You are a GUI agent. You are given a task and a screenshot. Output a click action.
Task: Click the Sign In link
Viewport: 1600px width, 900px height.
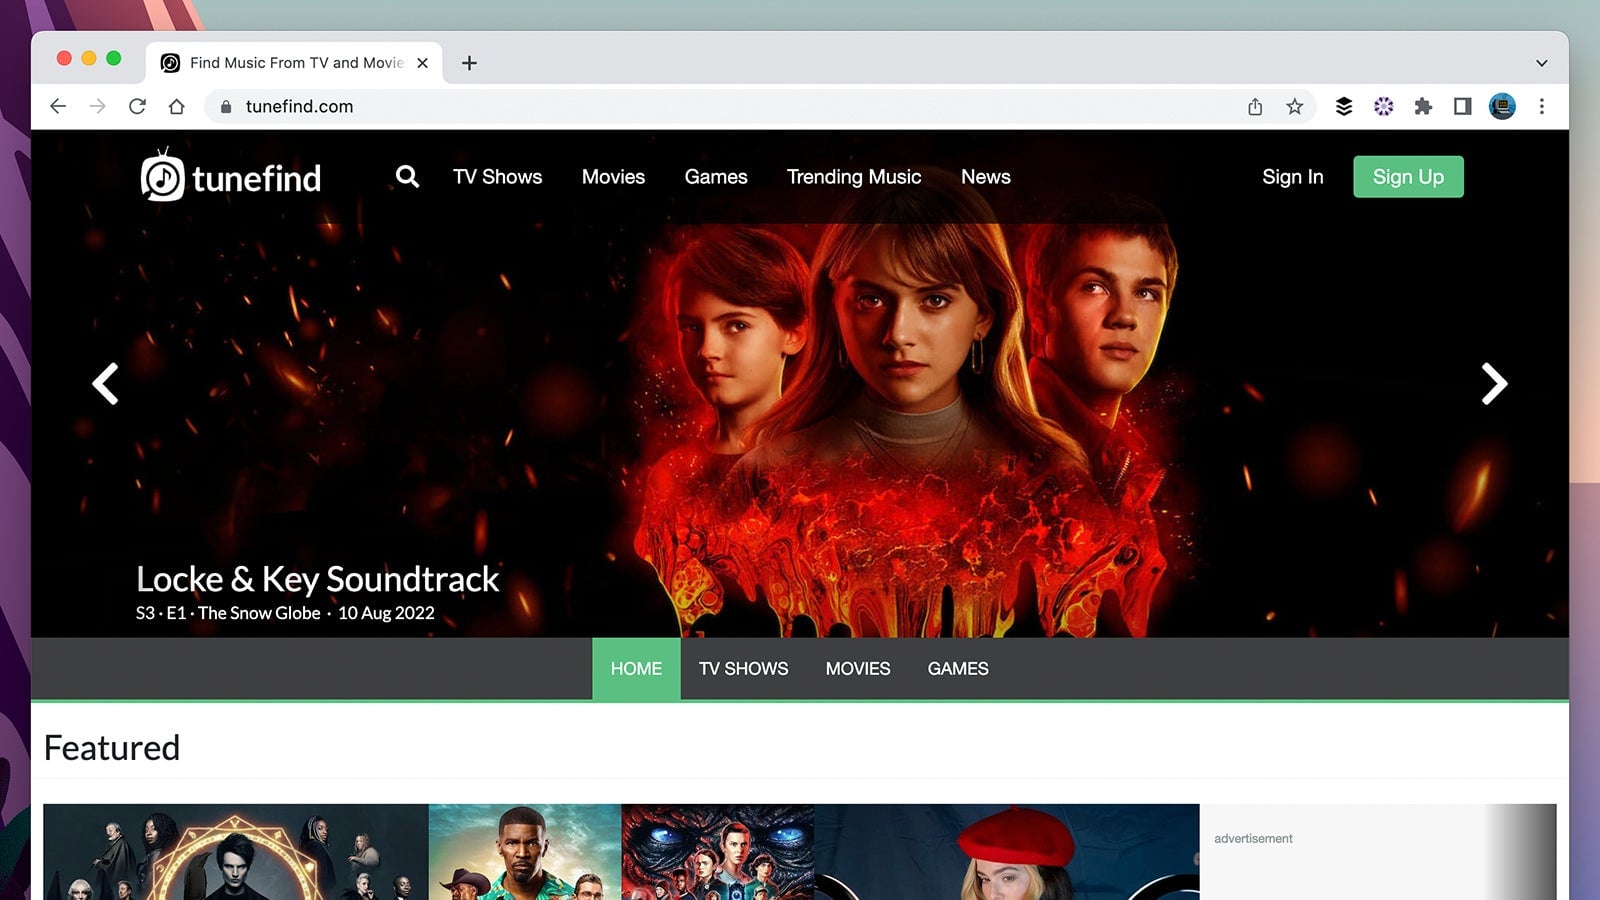(x=1292, y=176)
